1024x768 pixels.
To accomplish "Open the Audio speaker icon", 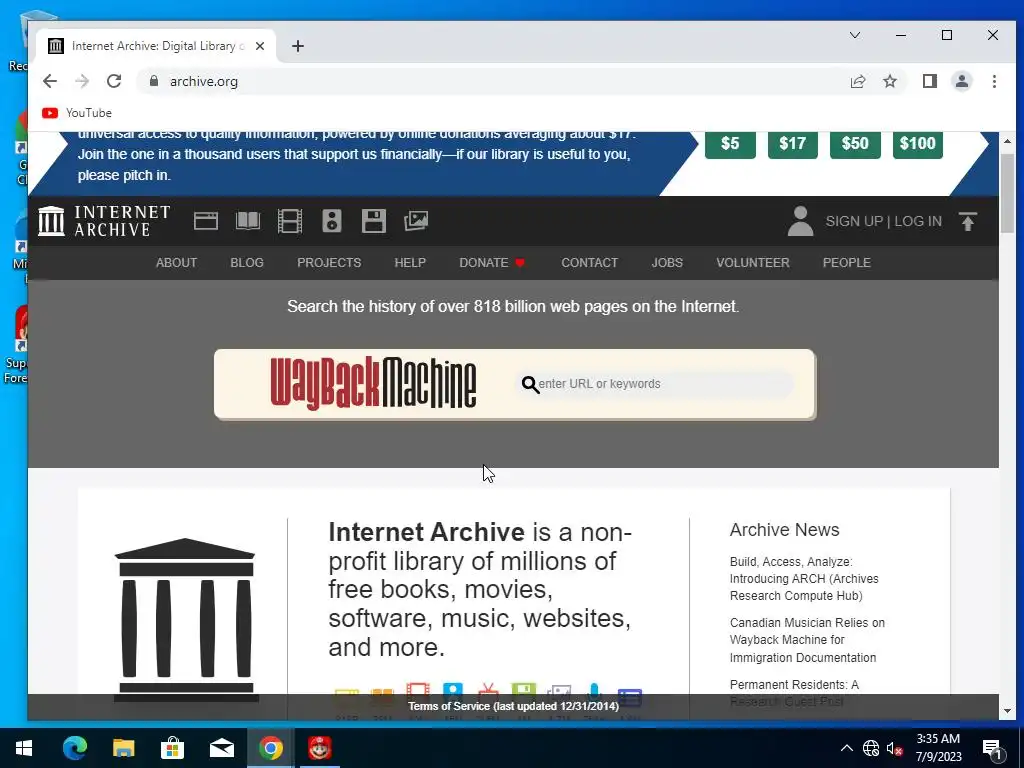I will pyautogui.click(x=332, y=221).
